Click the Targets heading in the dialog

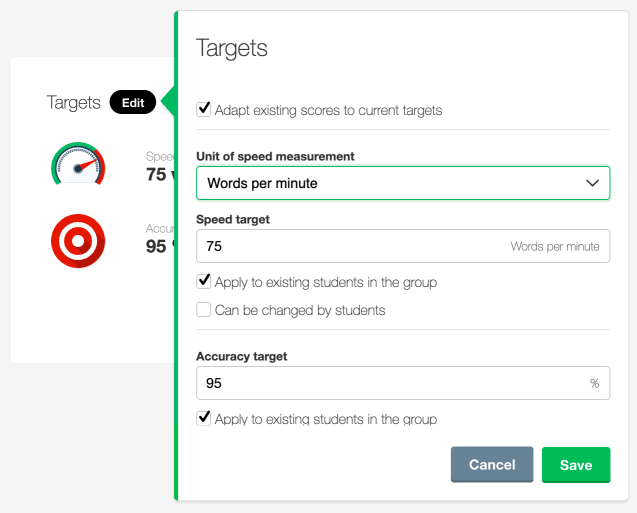coord(231,48)
